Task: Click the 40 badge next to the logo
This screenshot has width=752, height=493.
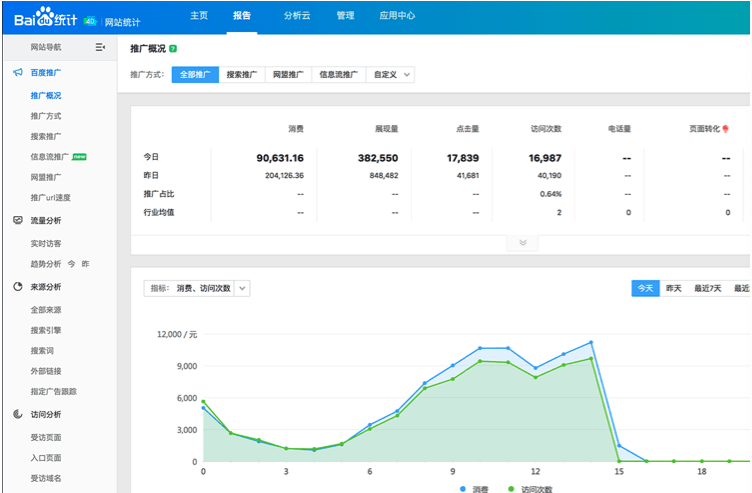Action: [90, 21]
